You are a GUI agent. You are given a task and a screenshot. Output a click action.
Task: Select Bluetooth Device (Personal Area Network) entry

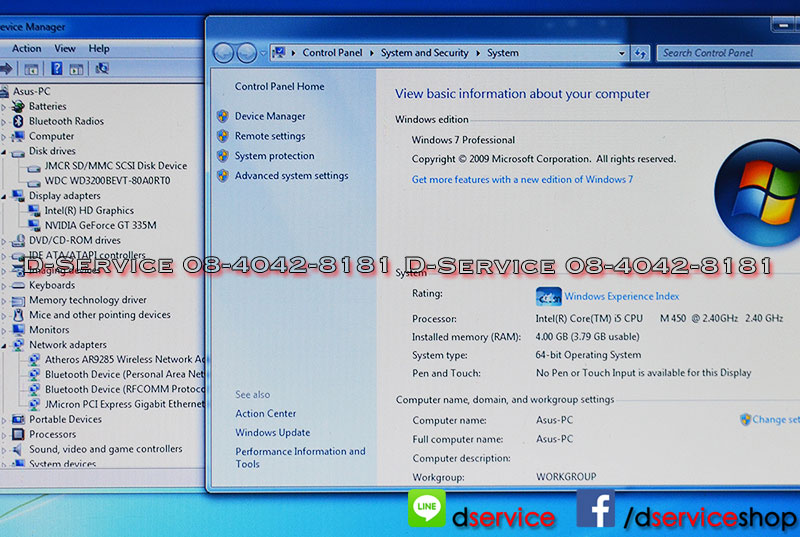[124, 374]
